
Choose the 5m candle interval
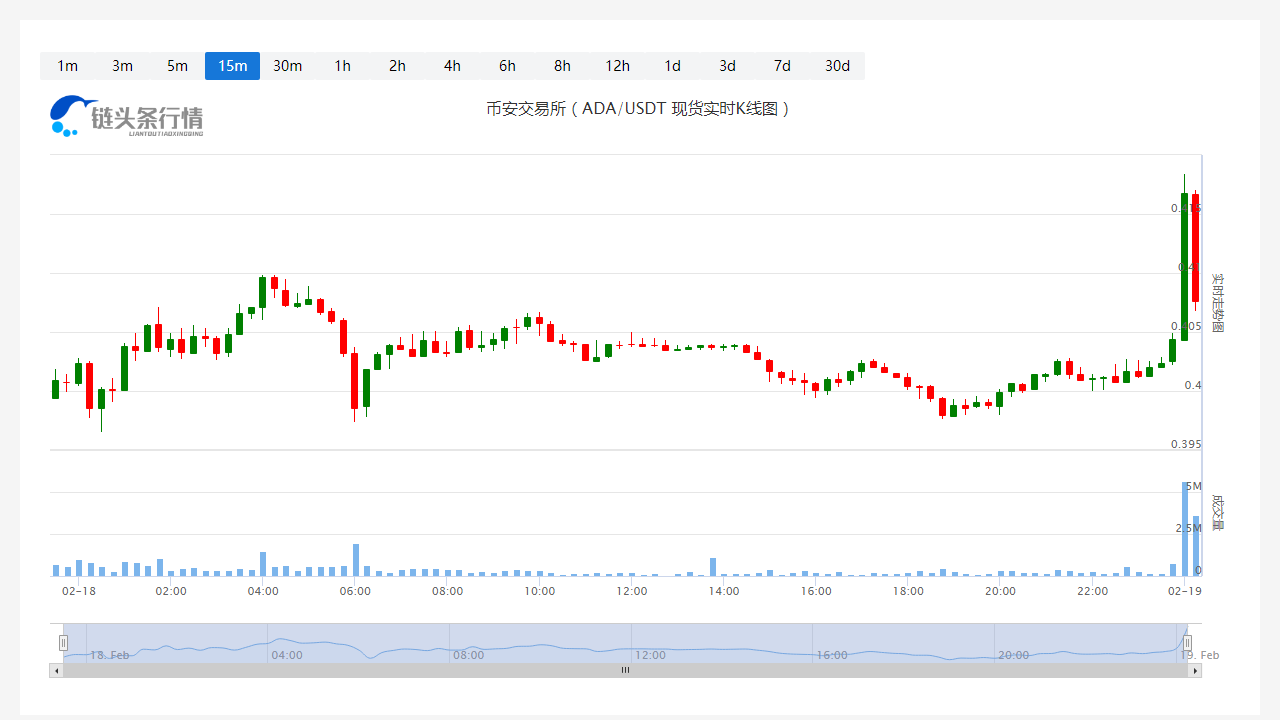[177, 66]
